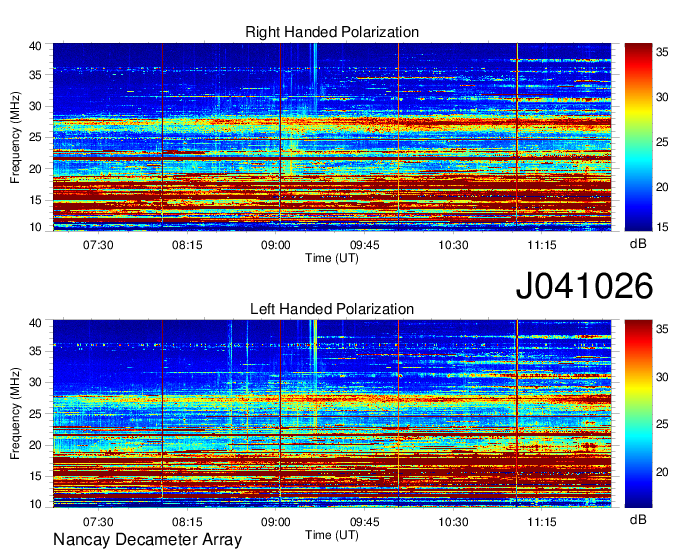680x552 pixels.
Task: Click the 30 MHz frequency tick on the Left Handed plot
Action: click(35, 382)
